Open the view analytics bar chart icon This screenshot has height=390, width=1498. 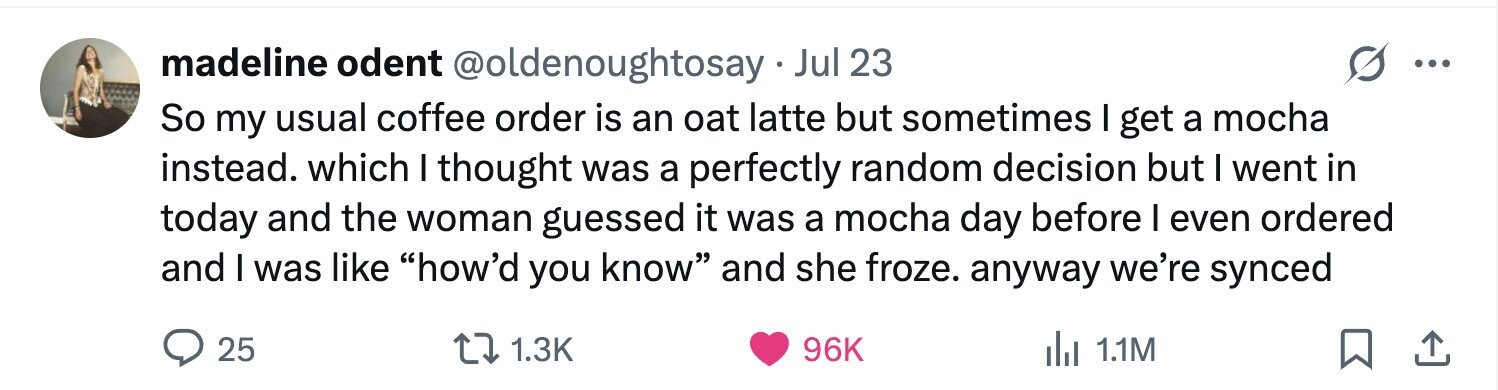(1062, 349)
